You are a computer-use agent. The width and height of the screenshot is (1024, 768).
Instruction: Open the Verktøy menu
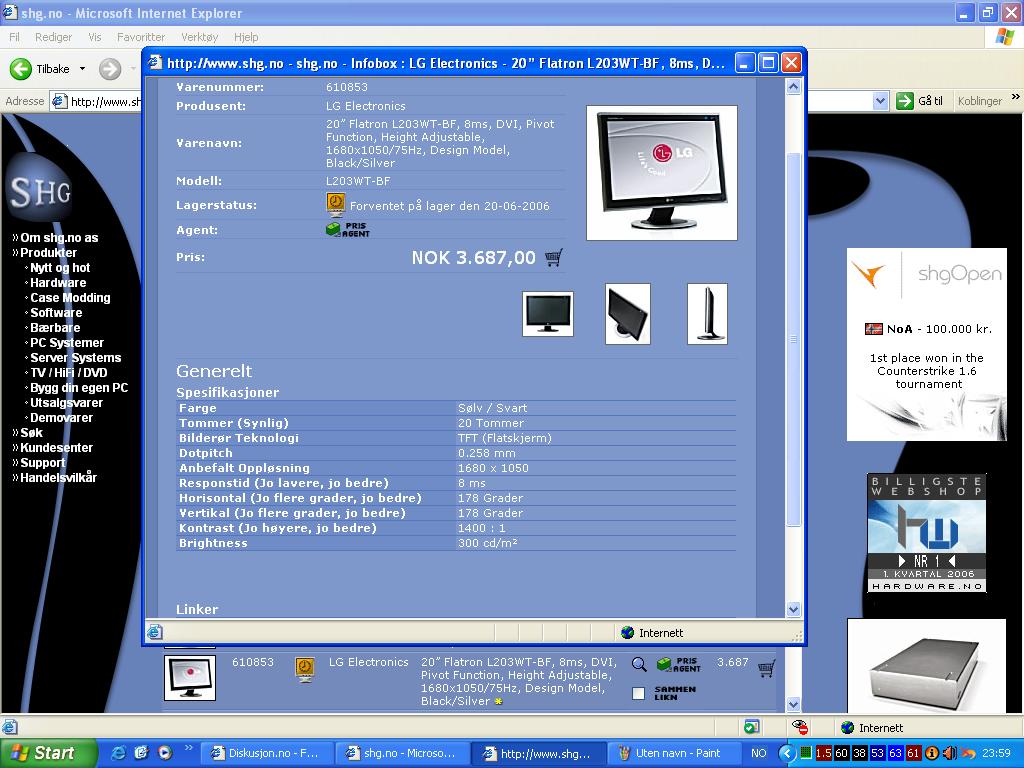coord(200,37)
